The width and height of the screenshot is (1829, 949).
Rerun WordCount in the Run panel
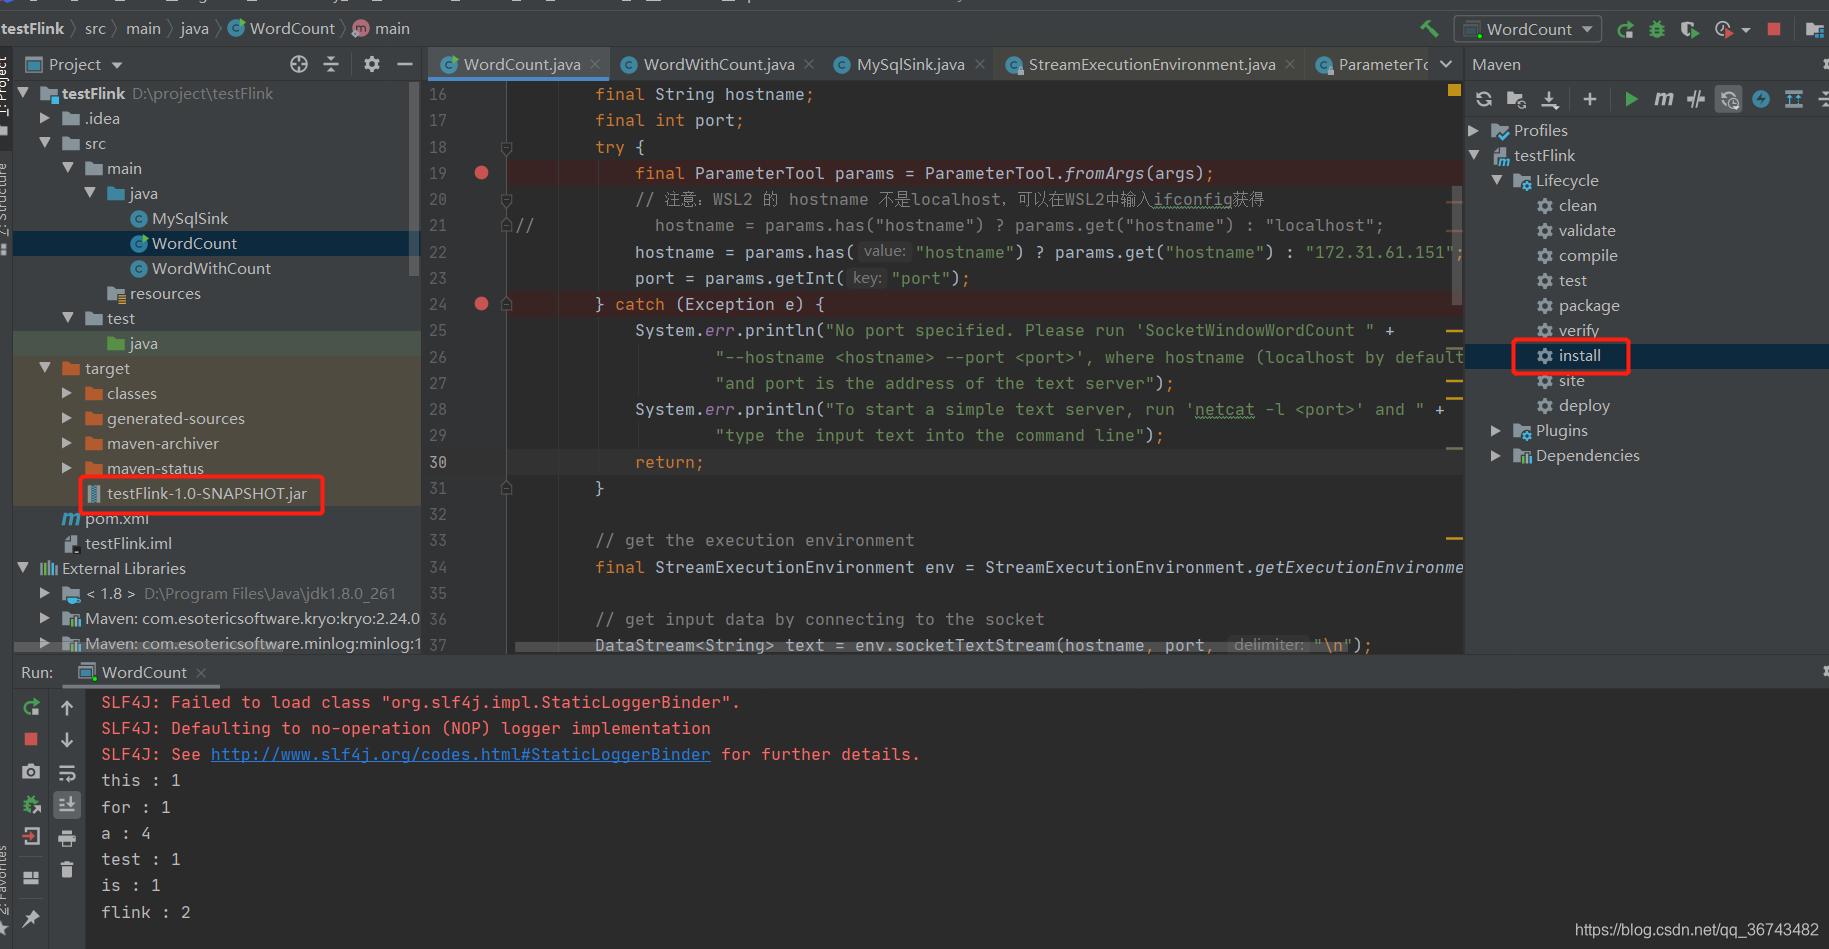[32, 707]
